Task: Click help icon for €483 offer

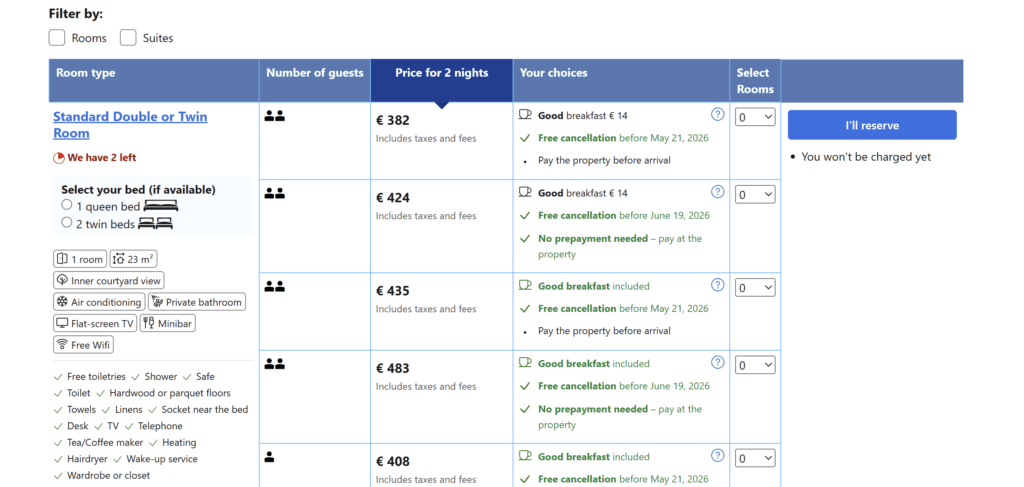Action: (x=717, y=363)
